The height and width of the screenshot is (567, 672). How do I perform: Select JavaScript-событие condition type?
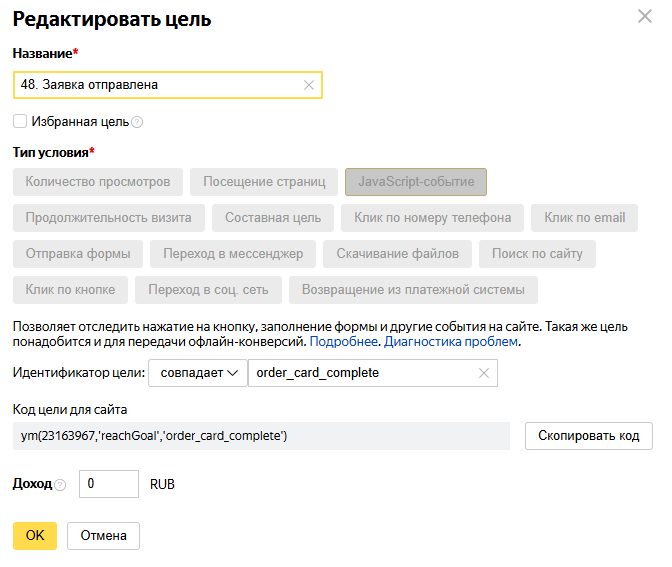point(416,182)
